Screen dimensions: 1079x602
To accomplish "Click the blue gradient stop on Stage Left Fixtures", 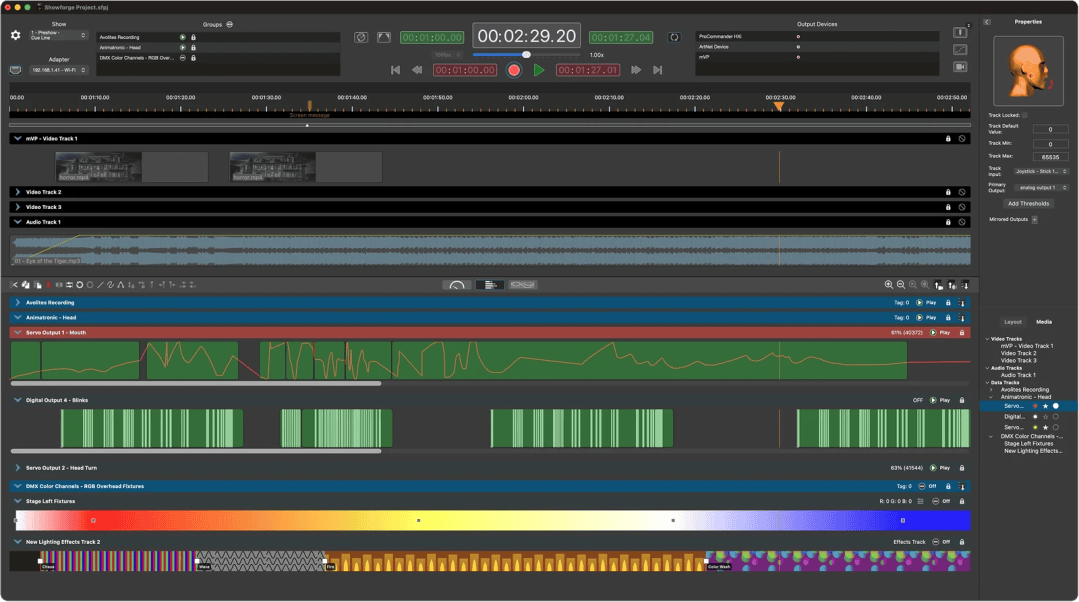I will click(903, 521).
